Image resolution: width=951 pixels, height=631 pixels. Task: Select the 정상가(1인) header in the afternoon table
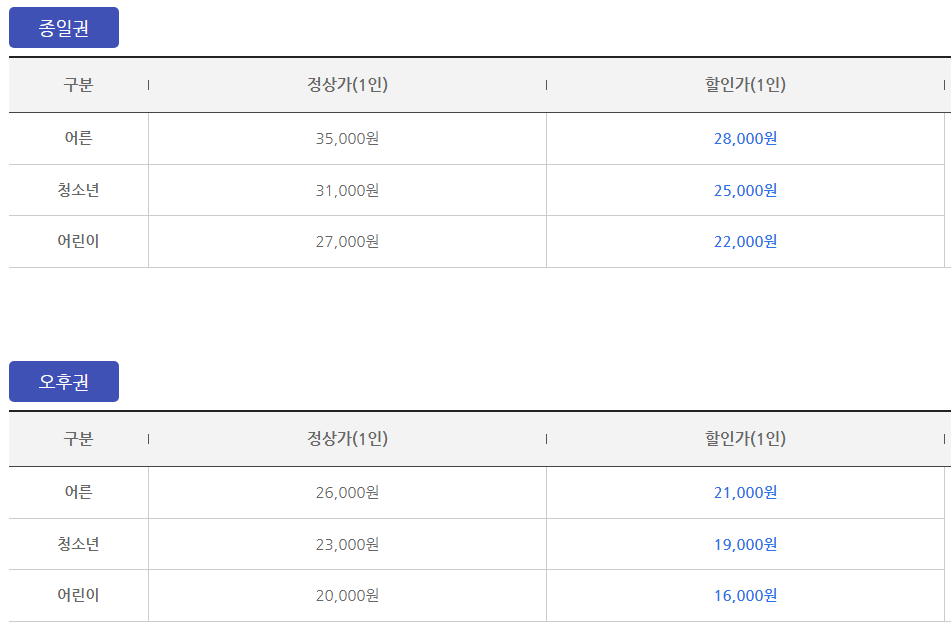pos(347,440)
